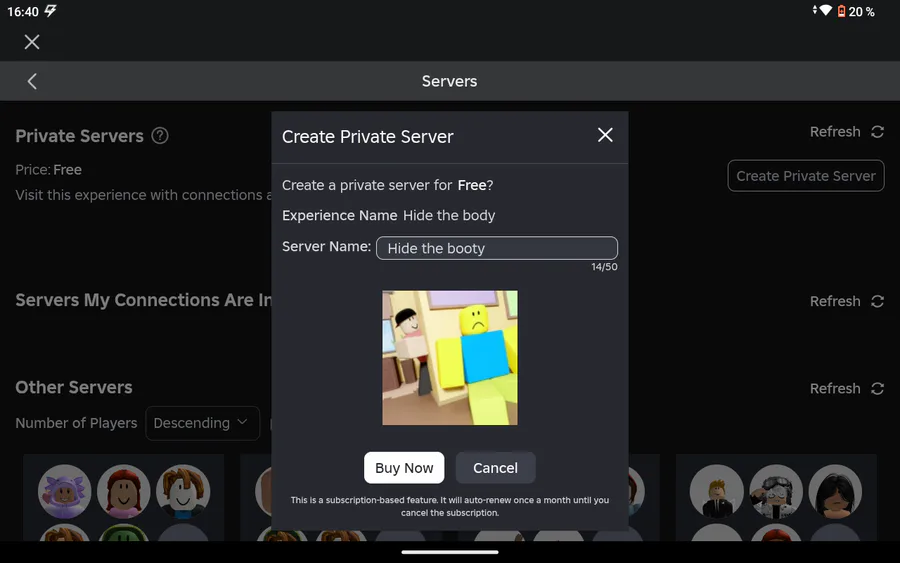Image resolution: width=900 pixels, height=563 pixels.
Task: Click the 16:40 clock
Action: click(x=23, y=11)
